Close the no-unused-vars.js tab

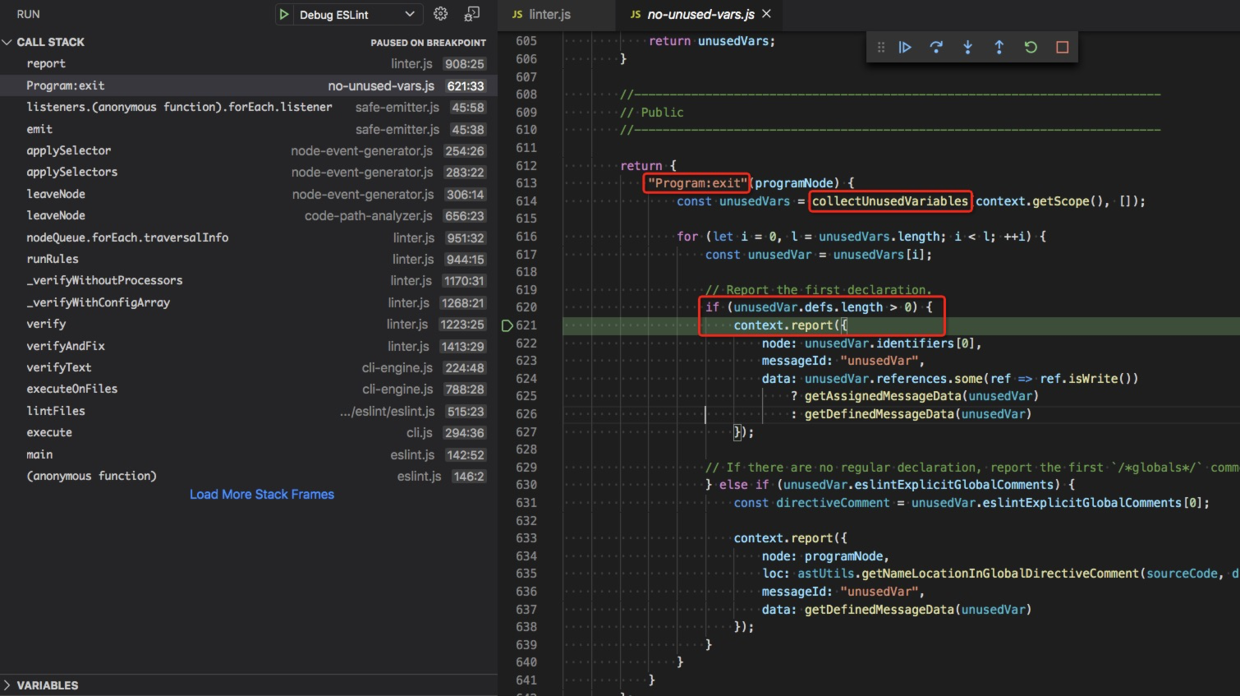[x=765, y=15]
